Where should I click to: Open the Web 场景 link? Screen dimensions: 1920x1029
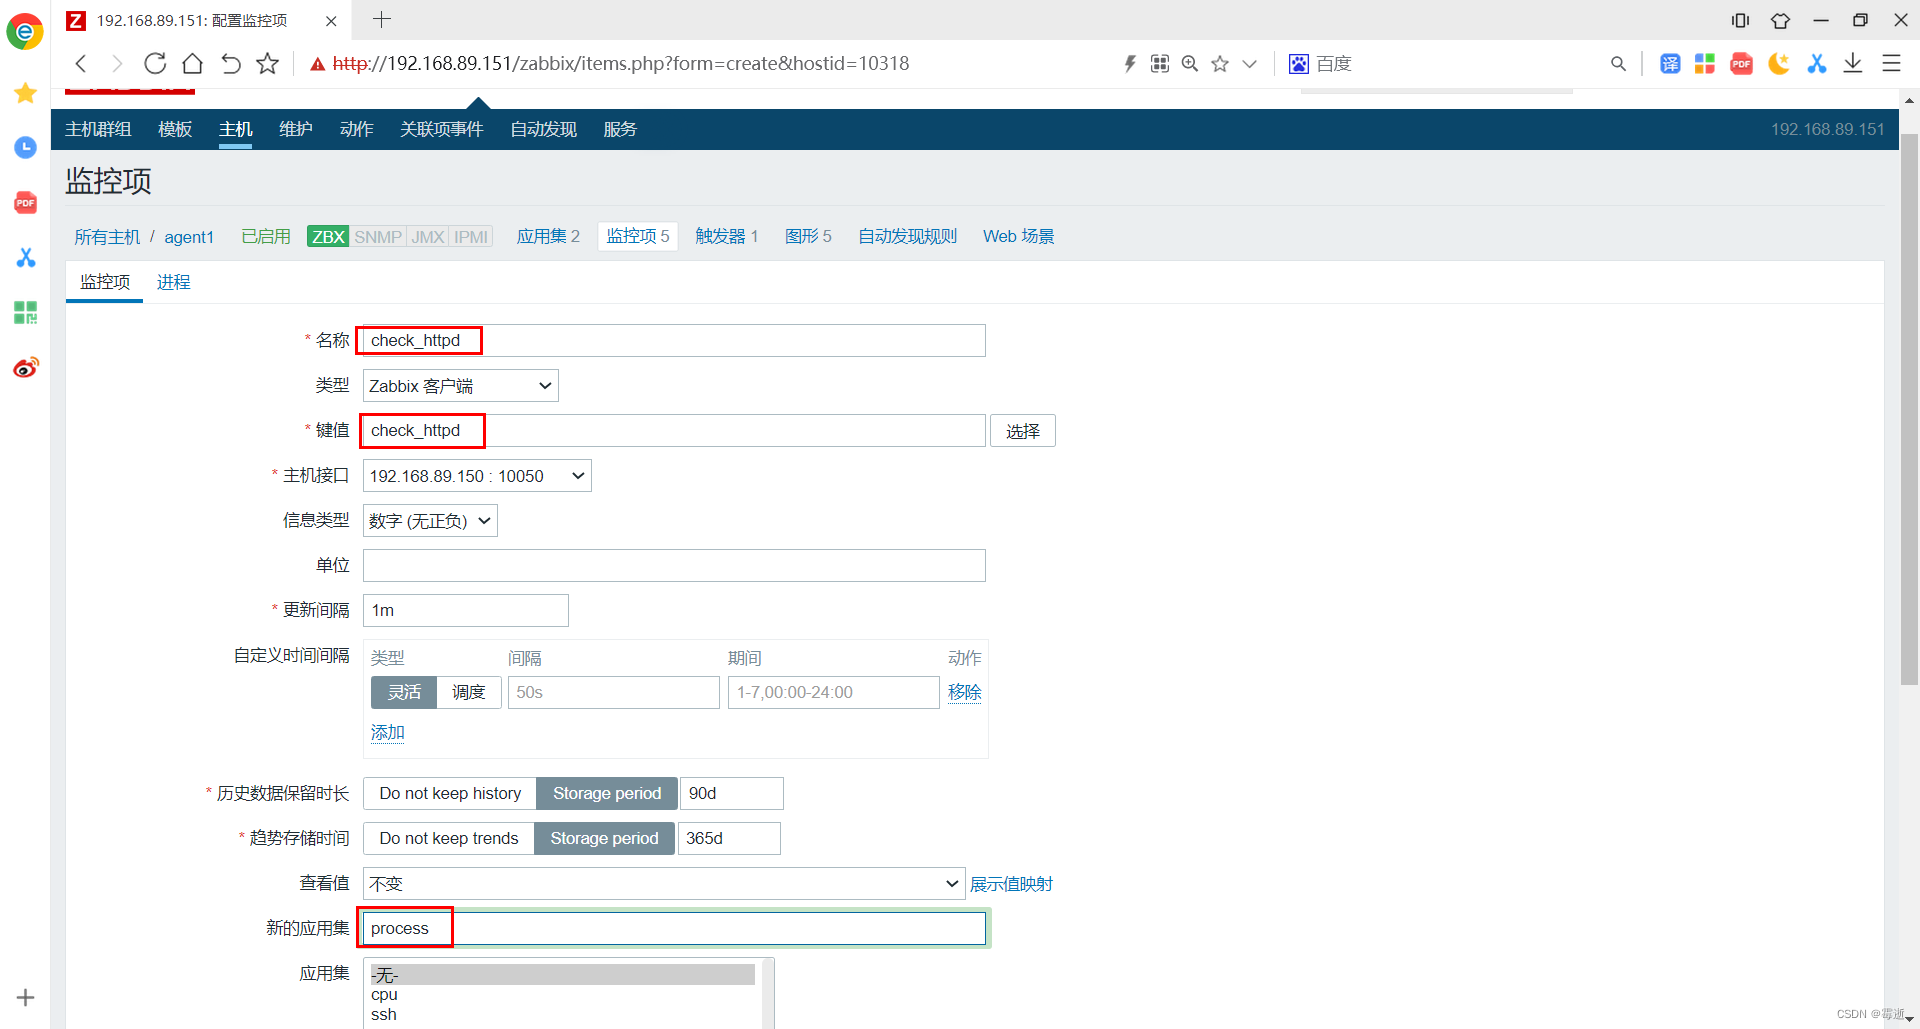click(x=1018, y=236)
